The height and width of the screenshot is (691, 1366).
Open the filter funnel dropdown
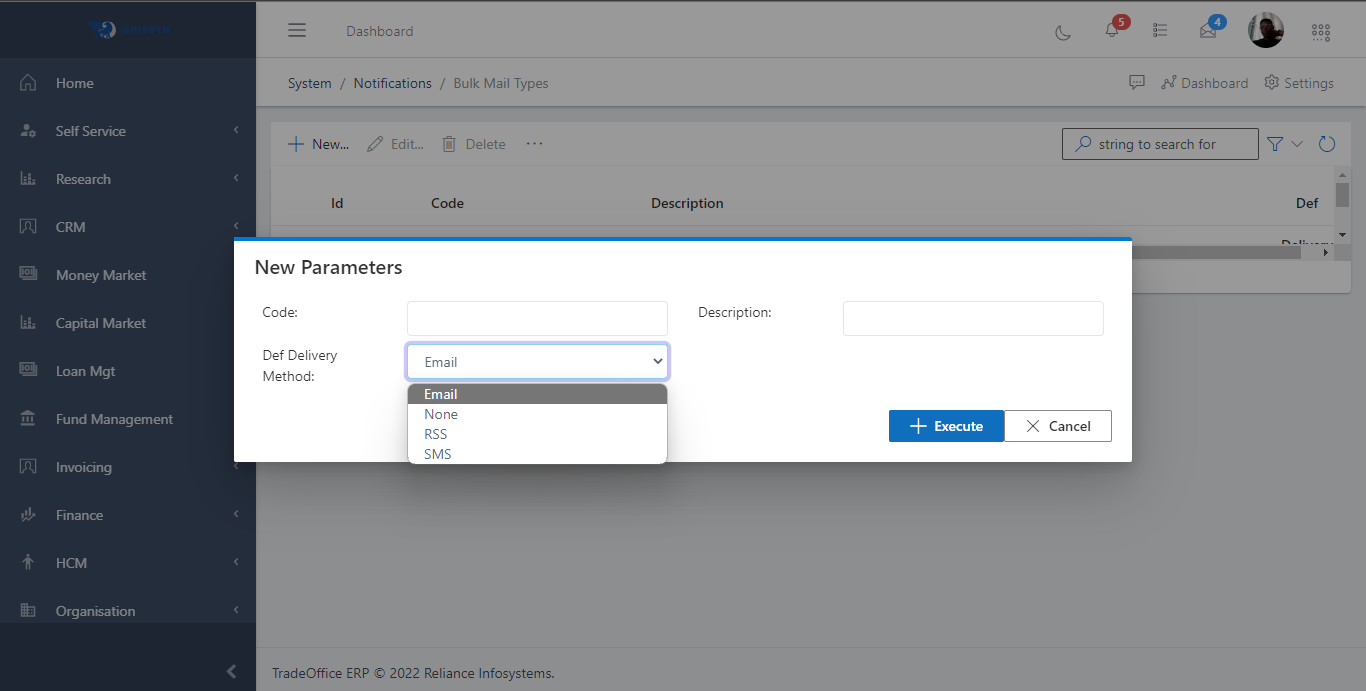[1285, 144]
